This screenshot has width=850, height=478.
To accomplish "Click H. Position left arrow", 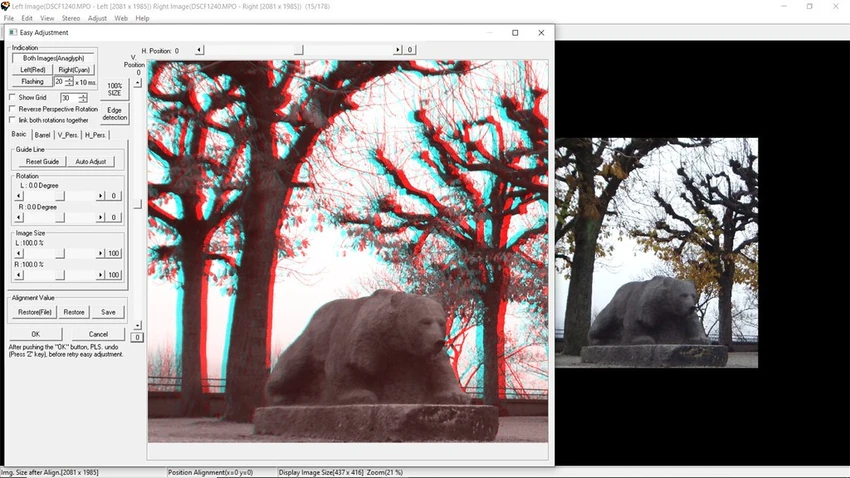I will (x=199, y=50).
